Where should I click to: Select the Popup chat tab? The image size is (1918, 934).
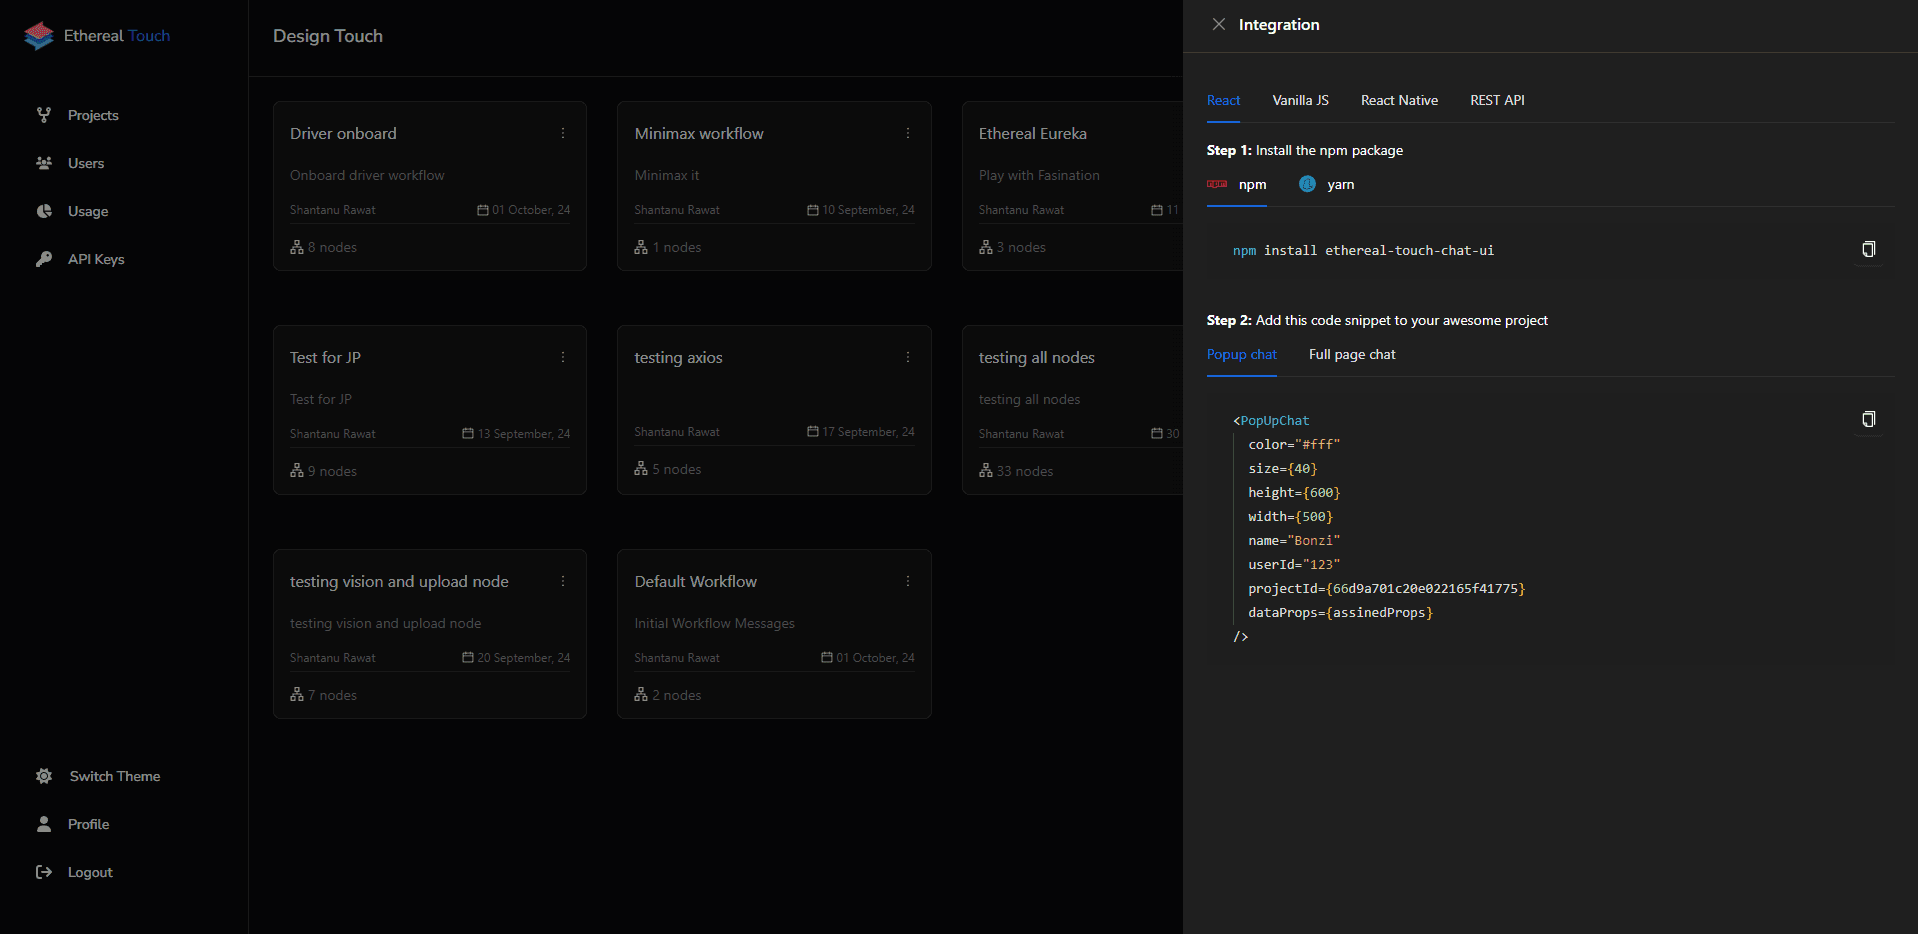1242,354
